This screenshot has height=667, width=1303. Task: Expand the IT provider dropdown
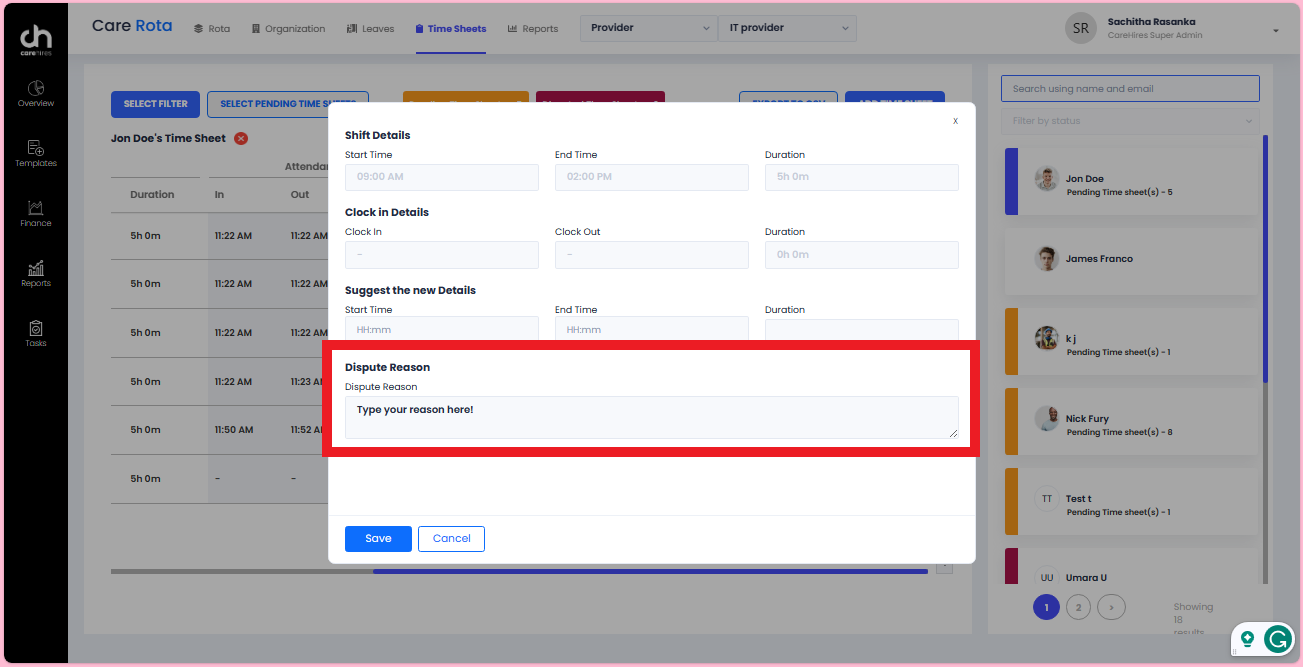[787, 28]
